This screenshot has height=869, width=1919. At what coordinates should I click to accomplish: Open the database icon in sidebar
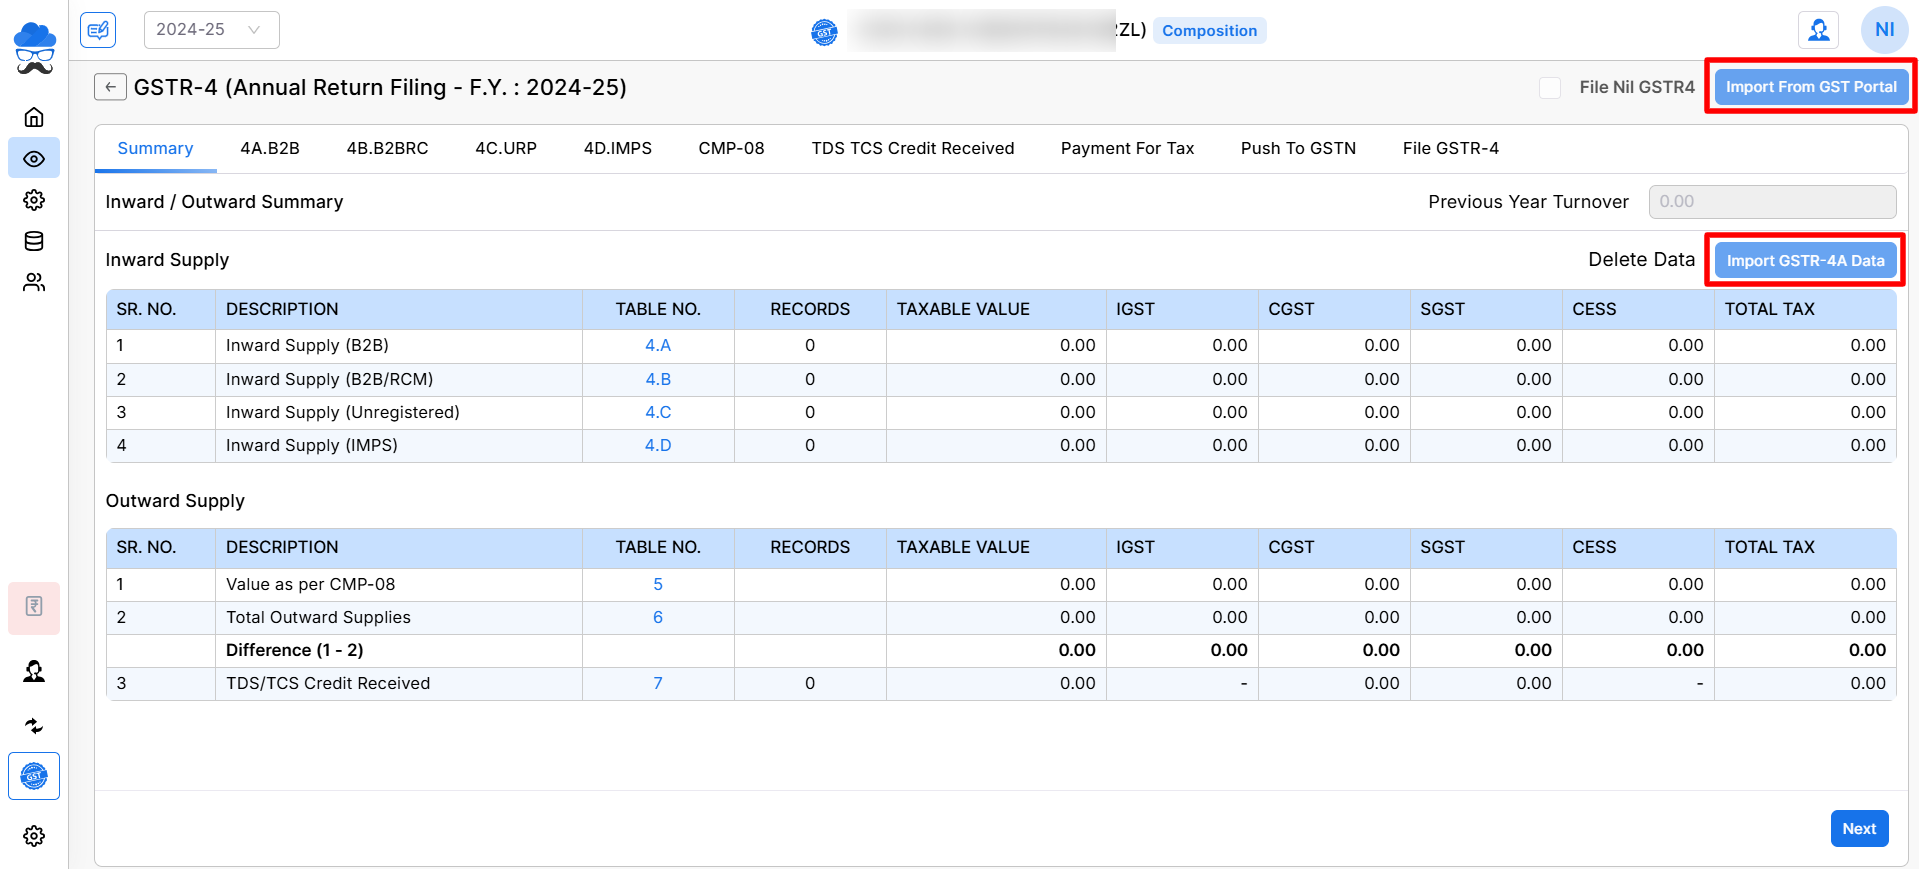click(x=34, y=241)
